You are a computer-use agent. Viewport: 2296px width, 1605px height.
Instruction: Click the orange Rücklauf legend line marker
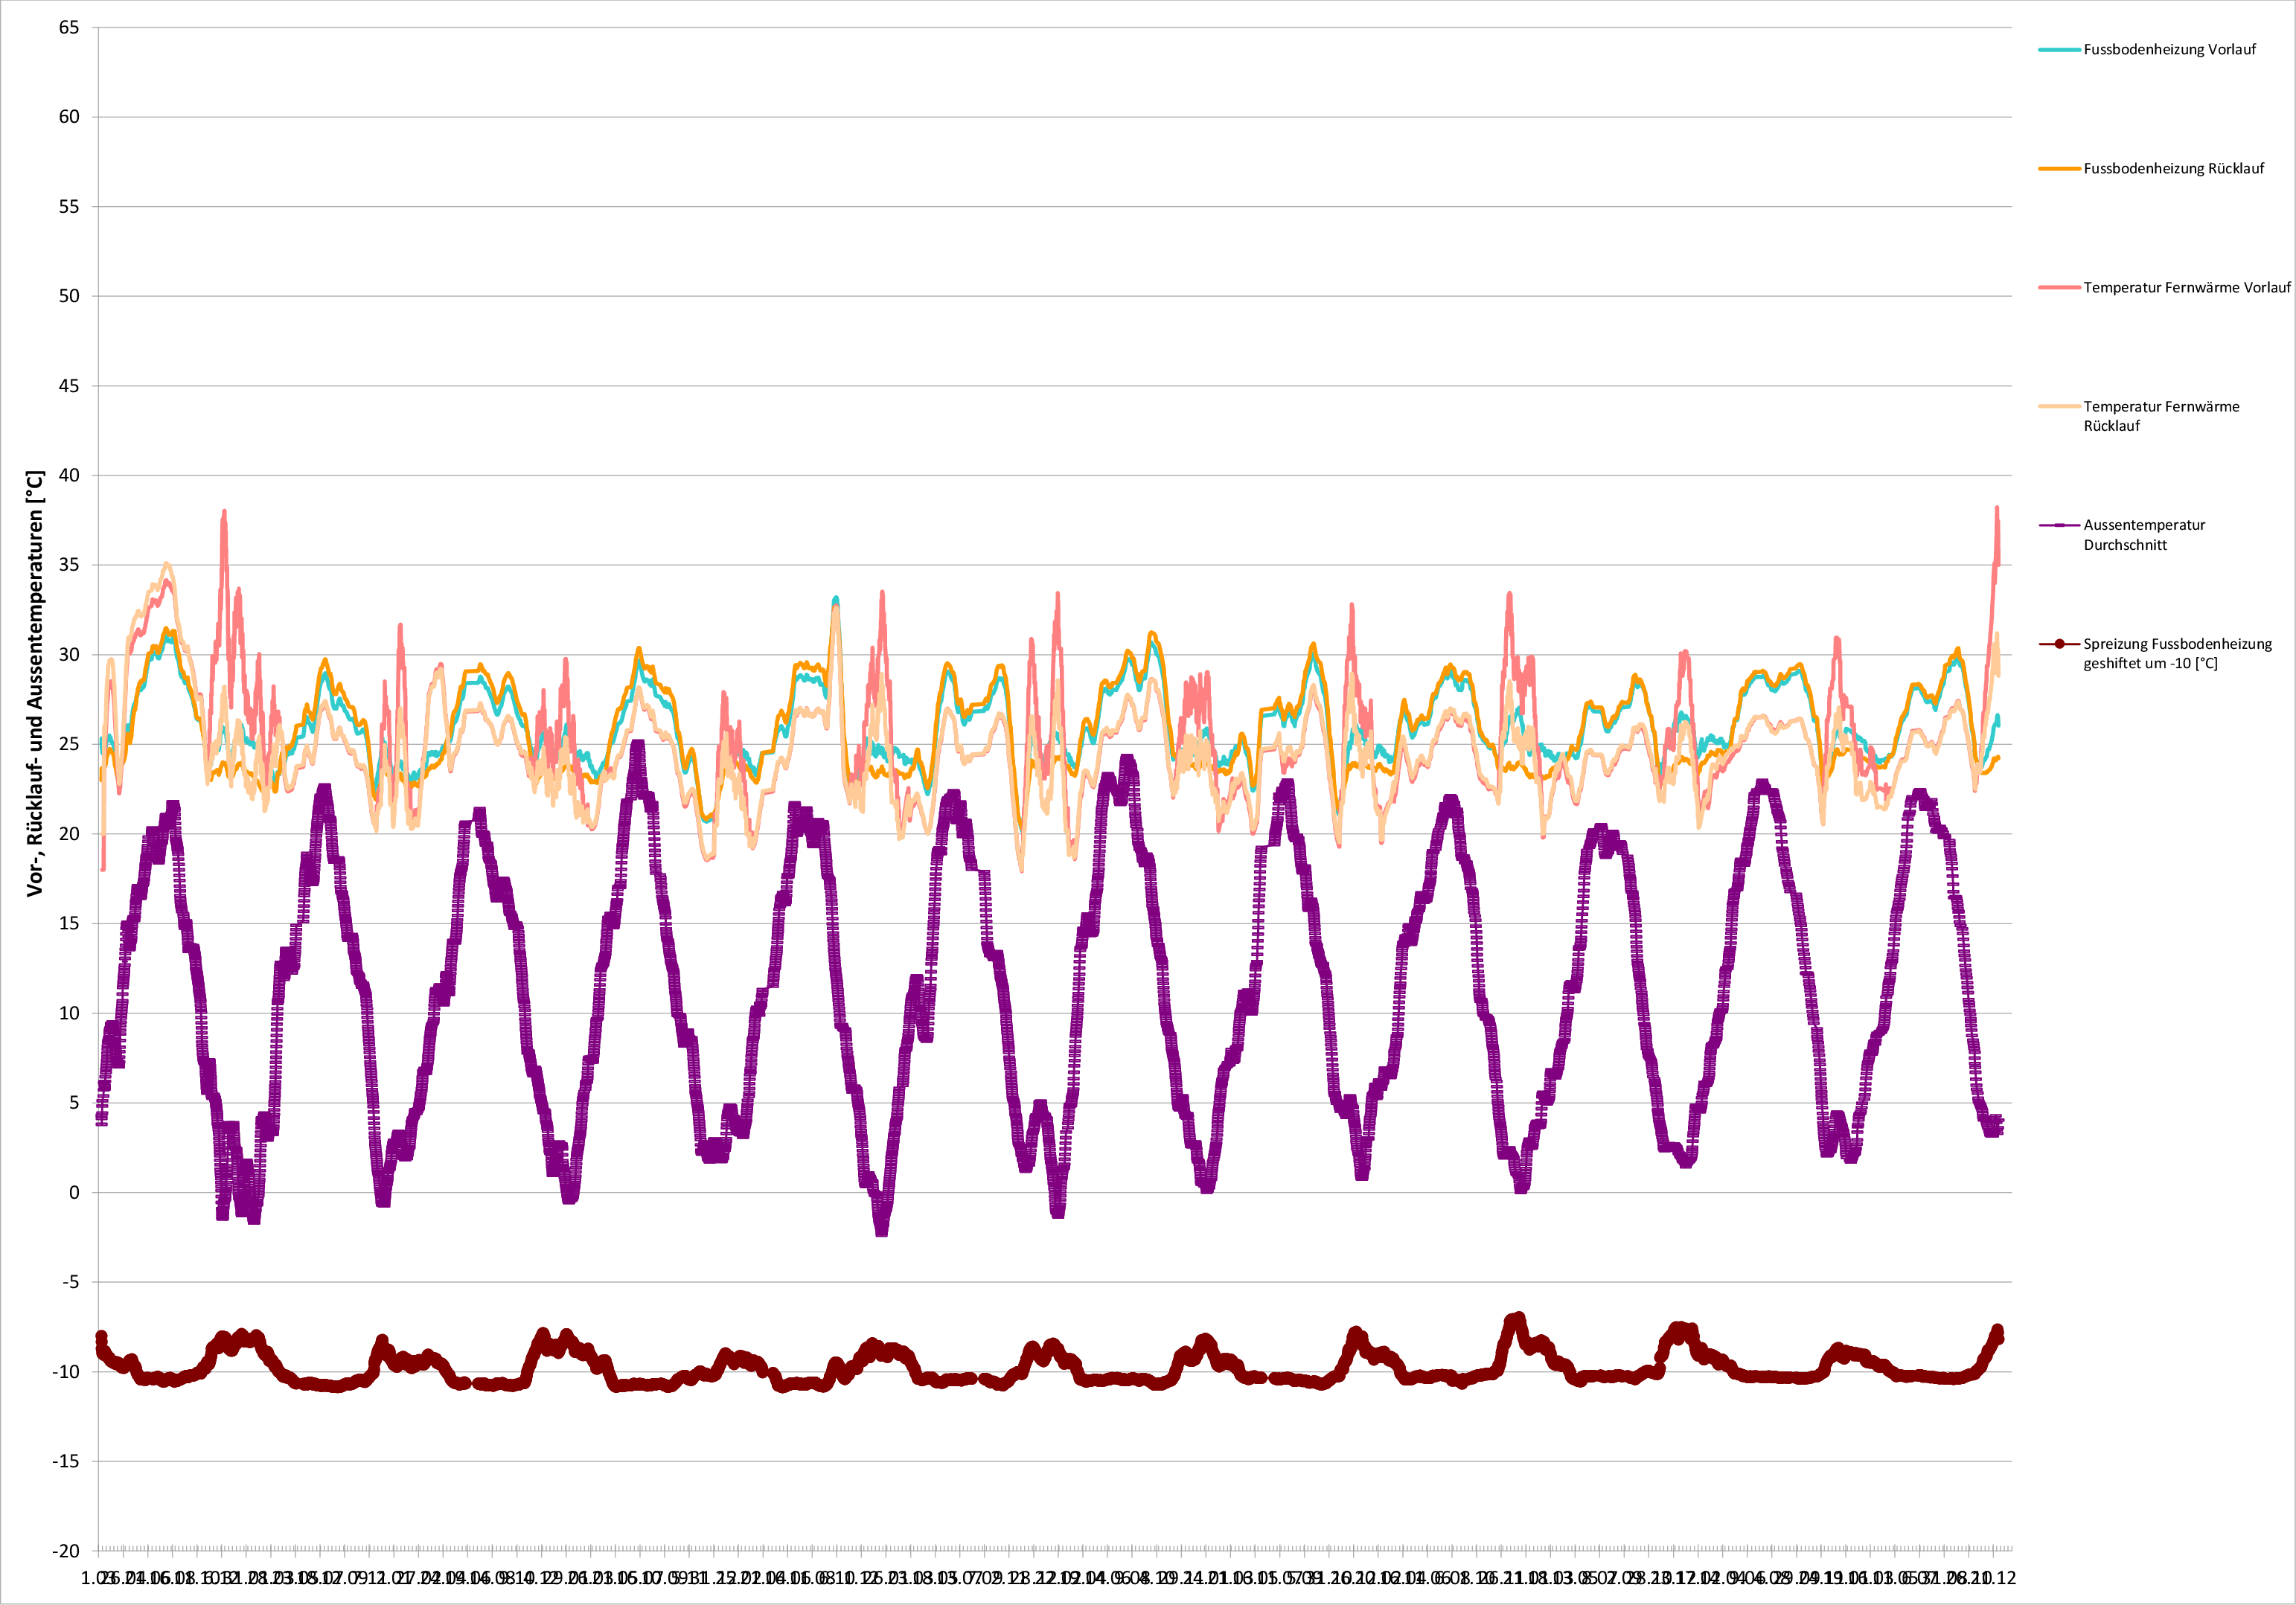pyautogui.click(x=2059, y=168)
